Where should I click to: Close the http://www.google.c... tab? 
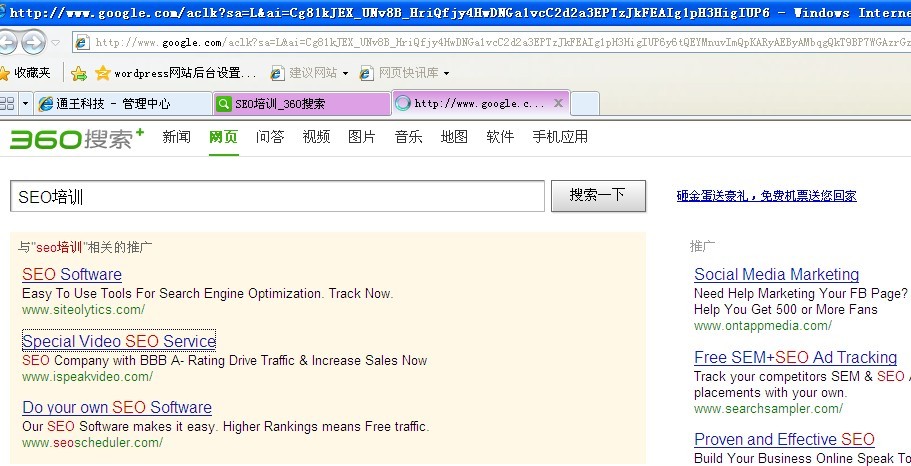(x=558, y=103)
